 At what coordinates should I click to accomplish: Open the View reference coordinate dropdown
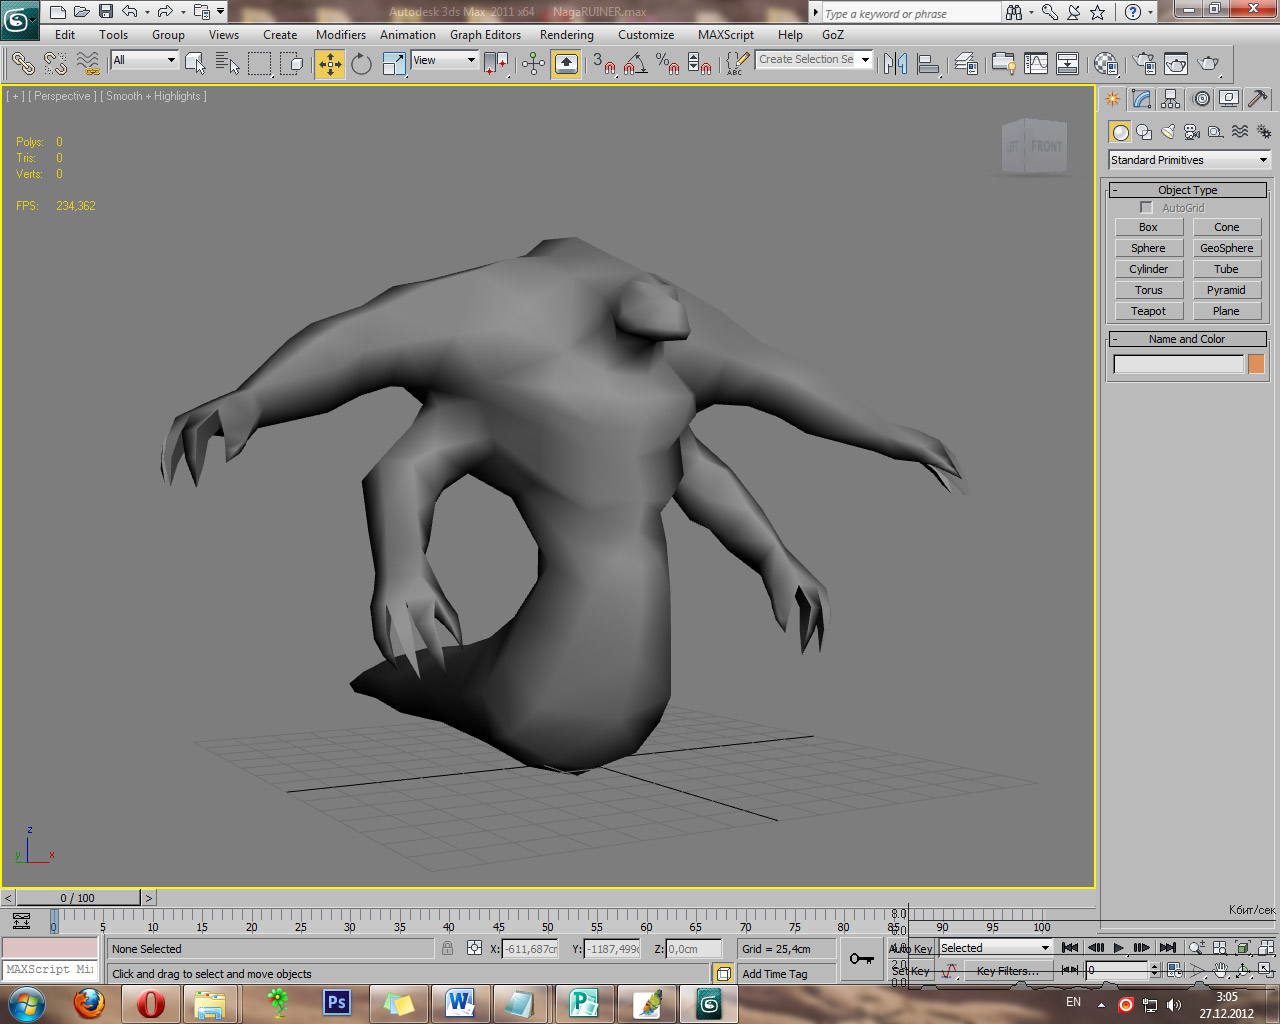444,61
